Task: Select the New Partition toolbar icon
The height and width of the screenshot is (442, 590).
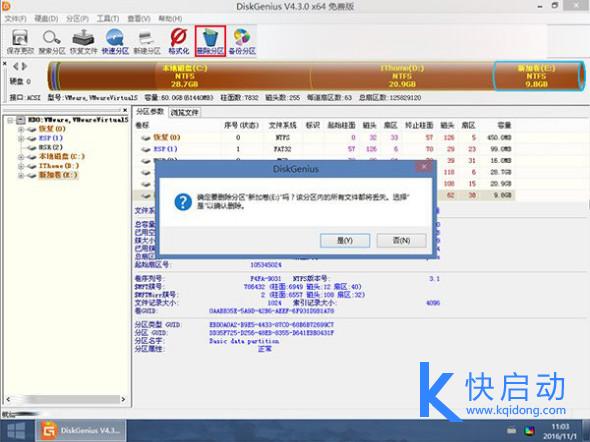Action: 146,41
